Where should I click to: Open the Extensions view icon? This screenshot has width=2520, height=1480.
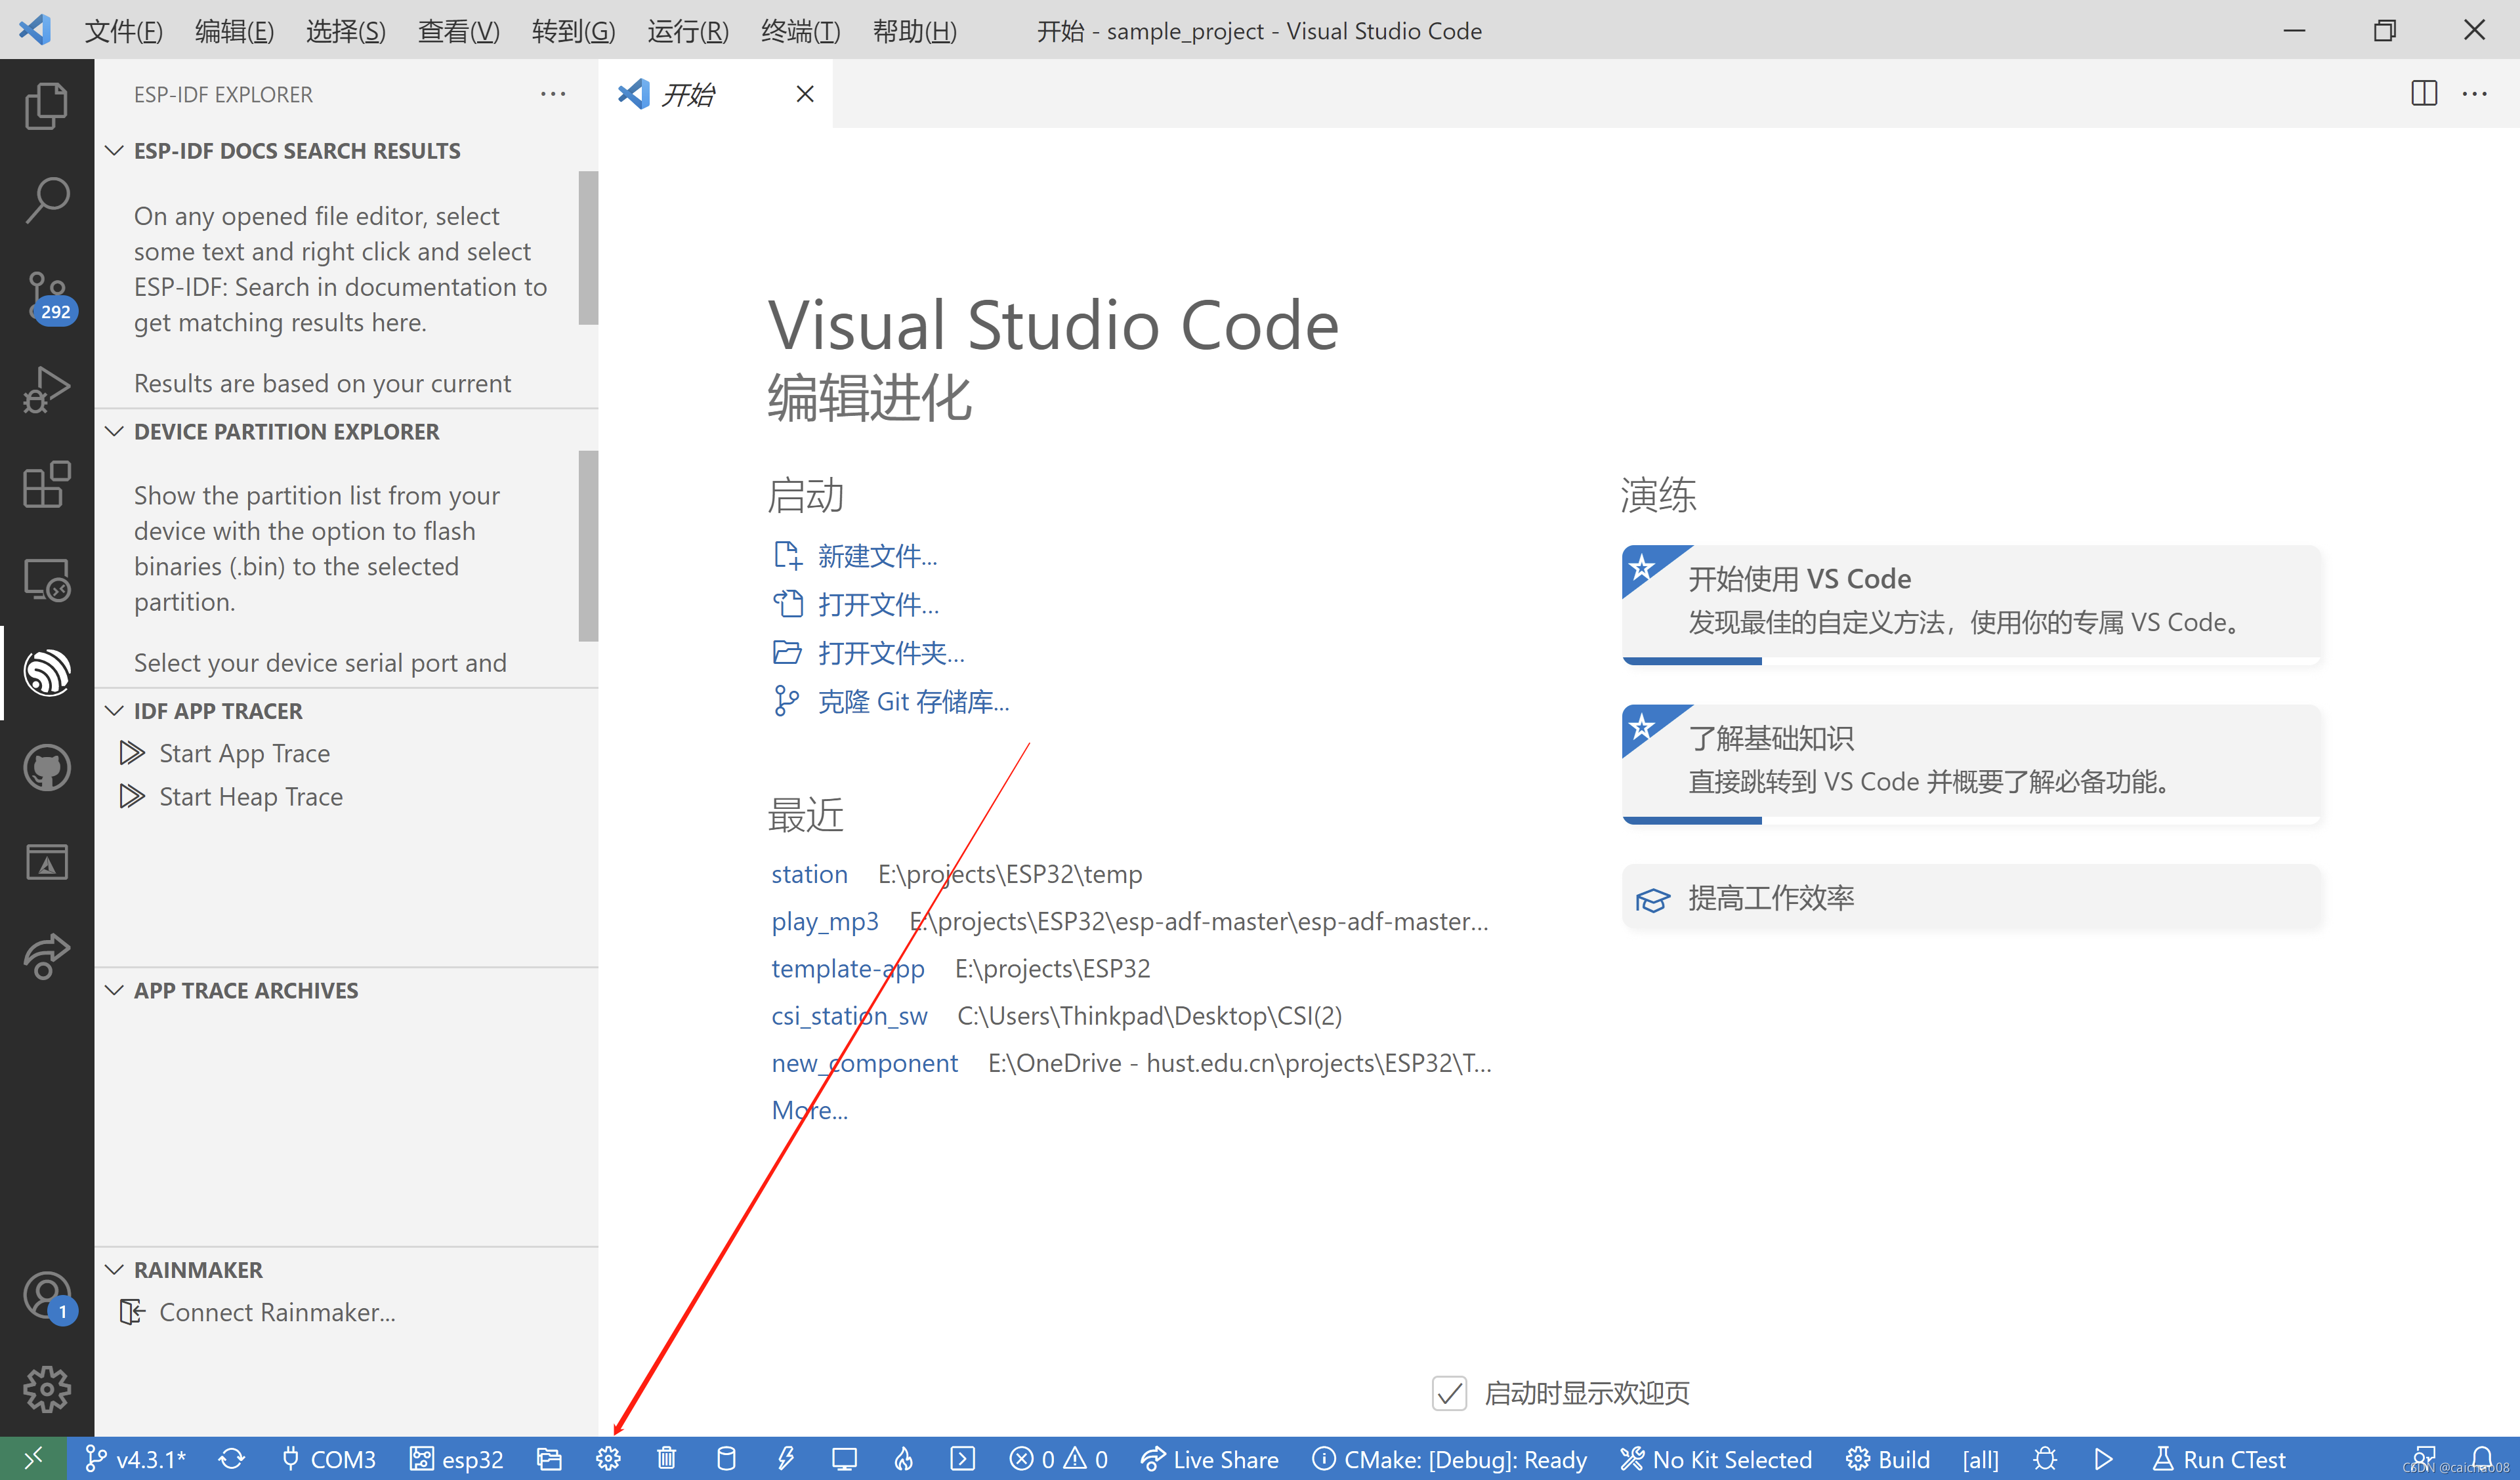(47, 485)
